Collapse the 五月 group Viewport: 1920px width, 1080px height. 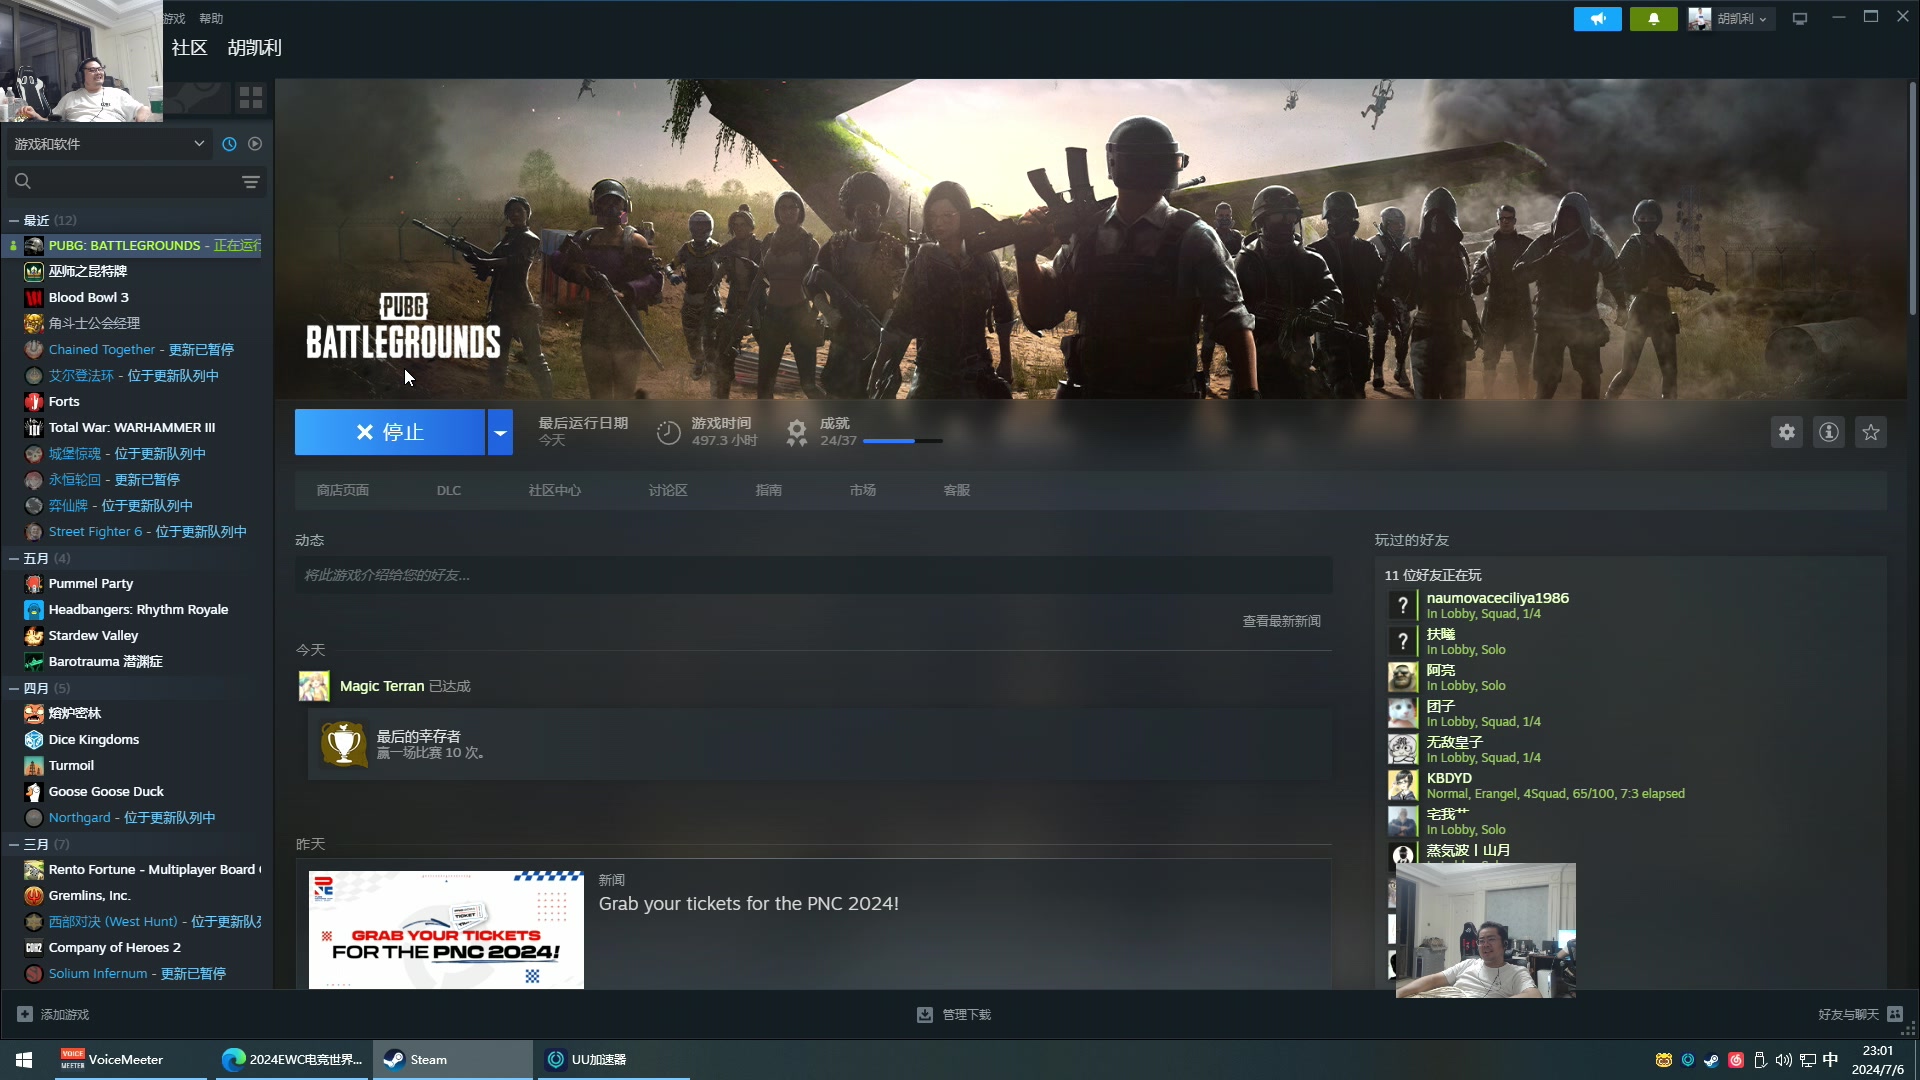coord(14,559)
